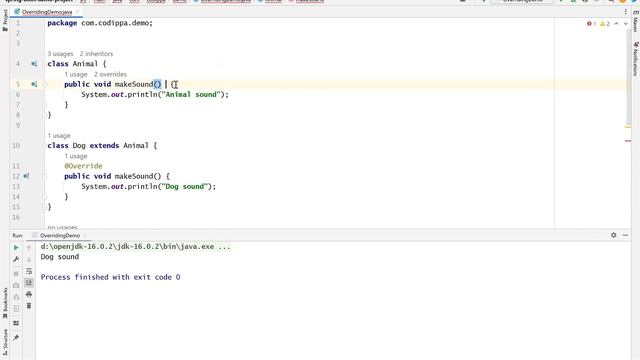Viewport: 640px width, 360px height.
Task: Go to next highlighted error arrow
Action: click(625, 24)
